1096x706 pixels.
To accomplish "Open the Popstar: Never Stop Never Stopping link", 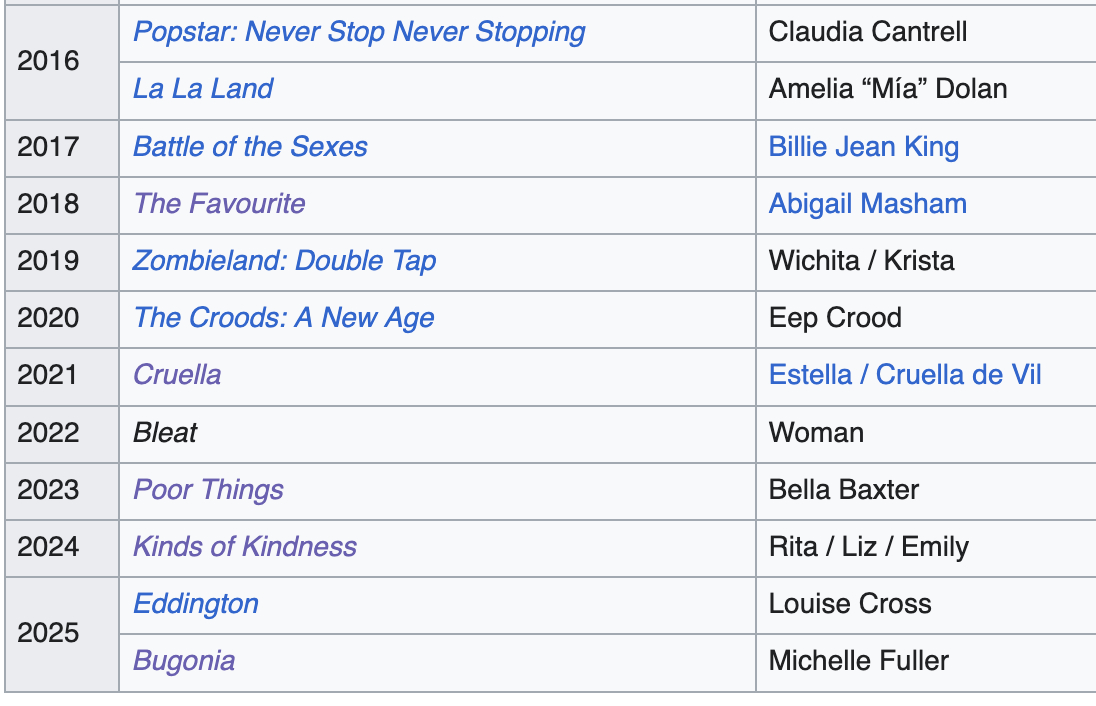I will tap(359, 32).
